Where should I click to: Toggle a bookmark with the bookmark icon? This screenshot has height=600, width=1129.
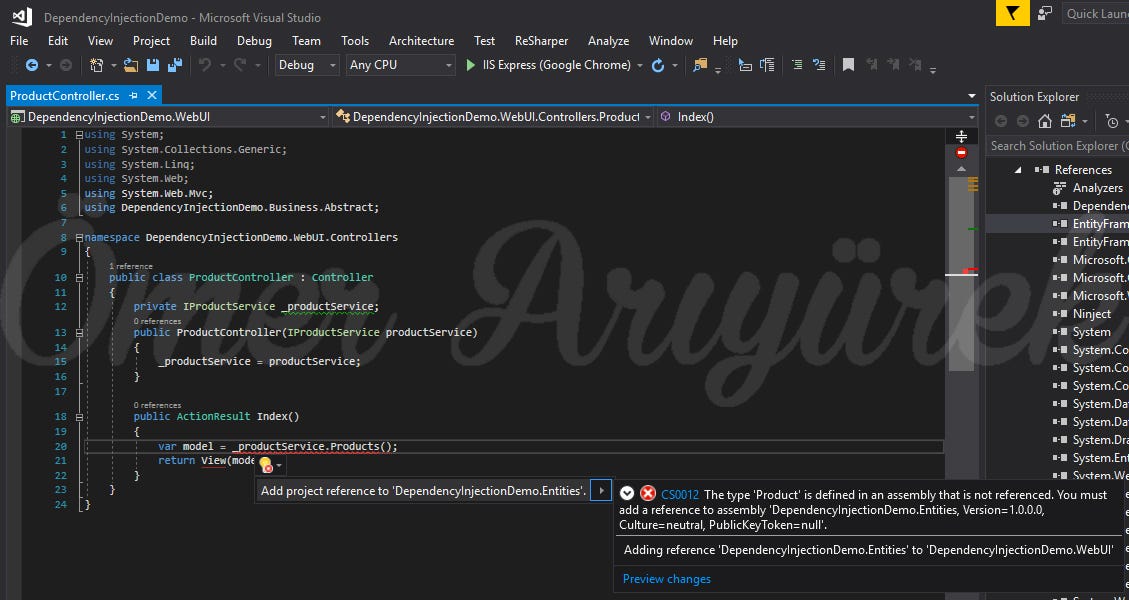click(x=848, y=65)
